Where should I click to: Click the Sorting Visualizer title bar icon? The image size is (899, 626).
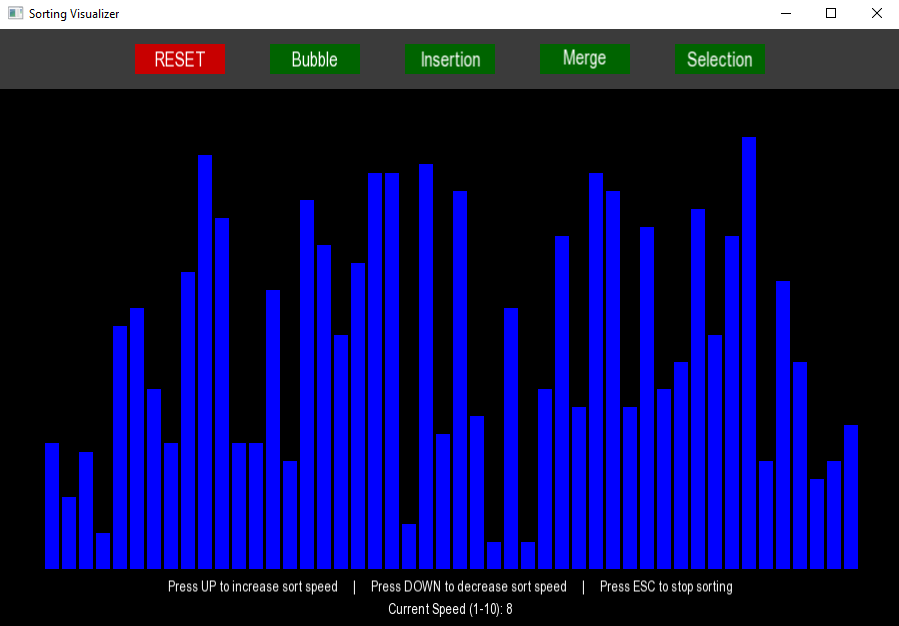click(x=13, y=14)
